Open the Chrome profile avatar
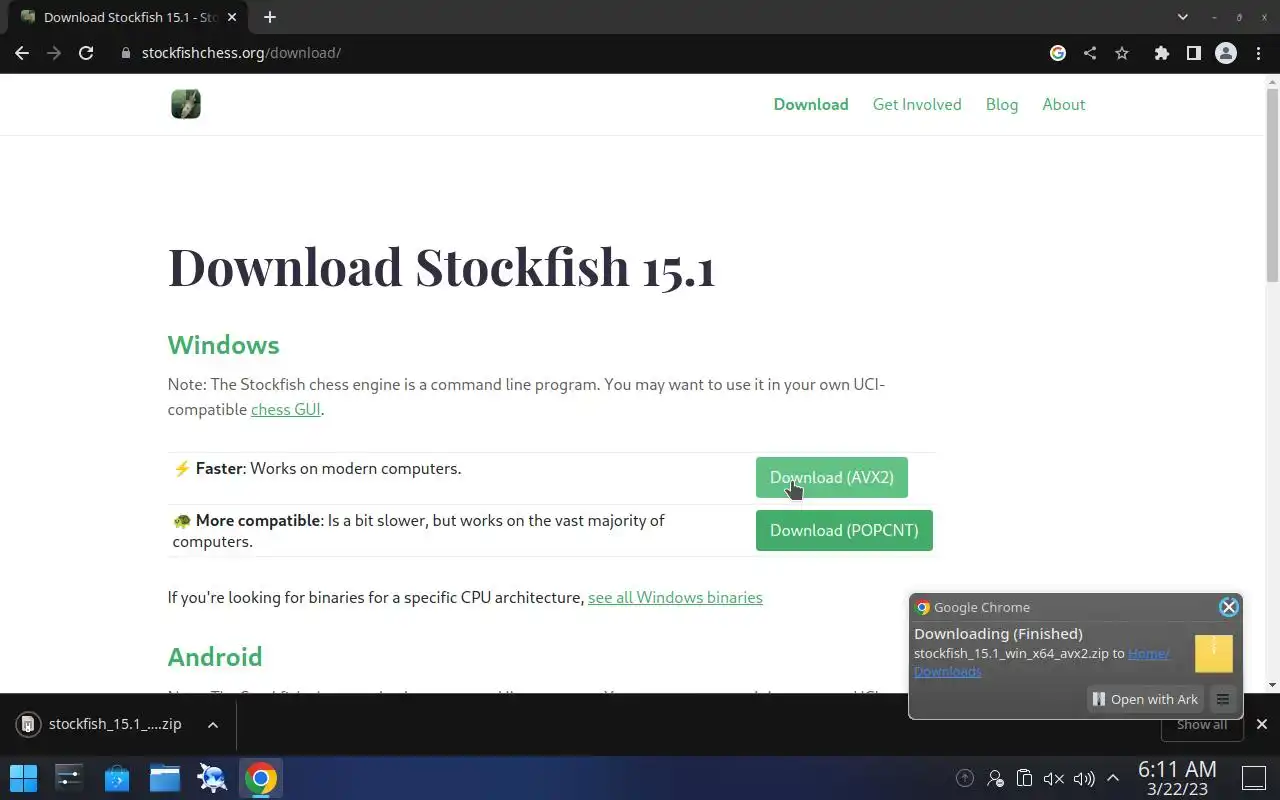Viewport: 1280px width, 800px height. 1226,53
